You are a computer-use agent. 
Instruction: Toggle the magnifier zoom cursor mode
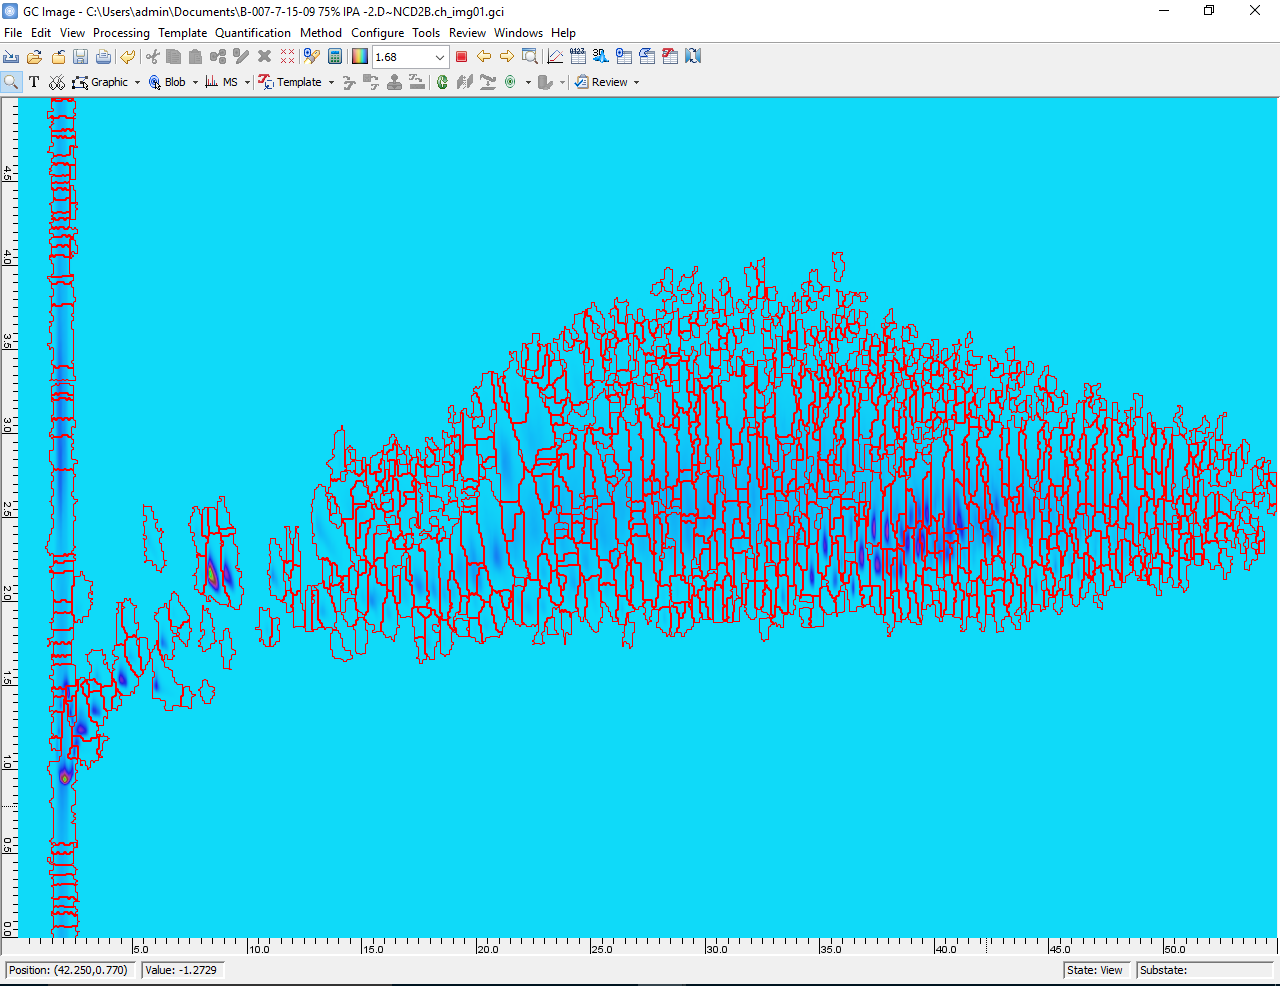(12, 82)
